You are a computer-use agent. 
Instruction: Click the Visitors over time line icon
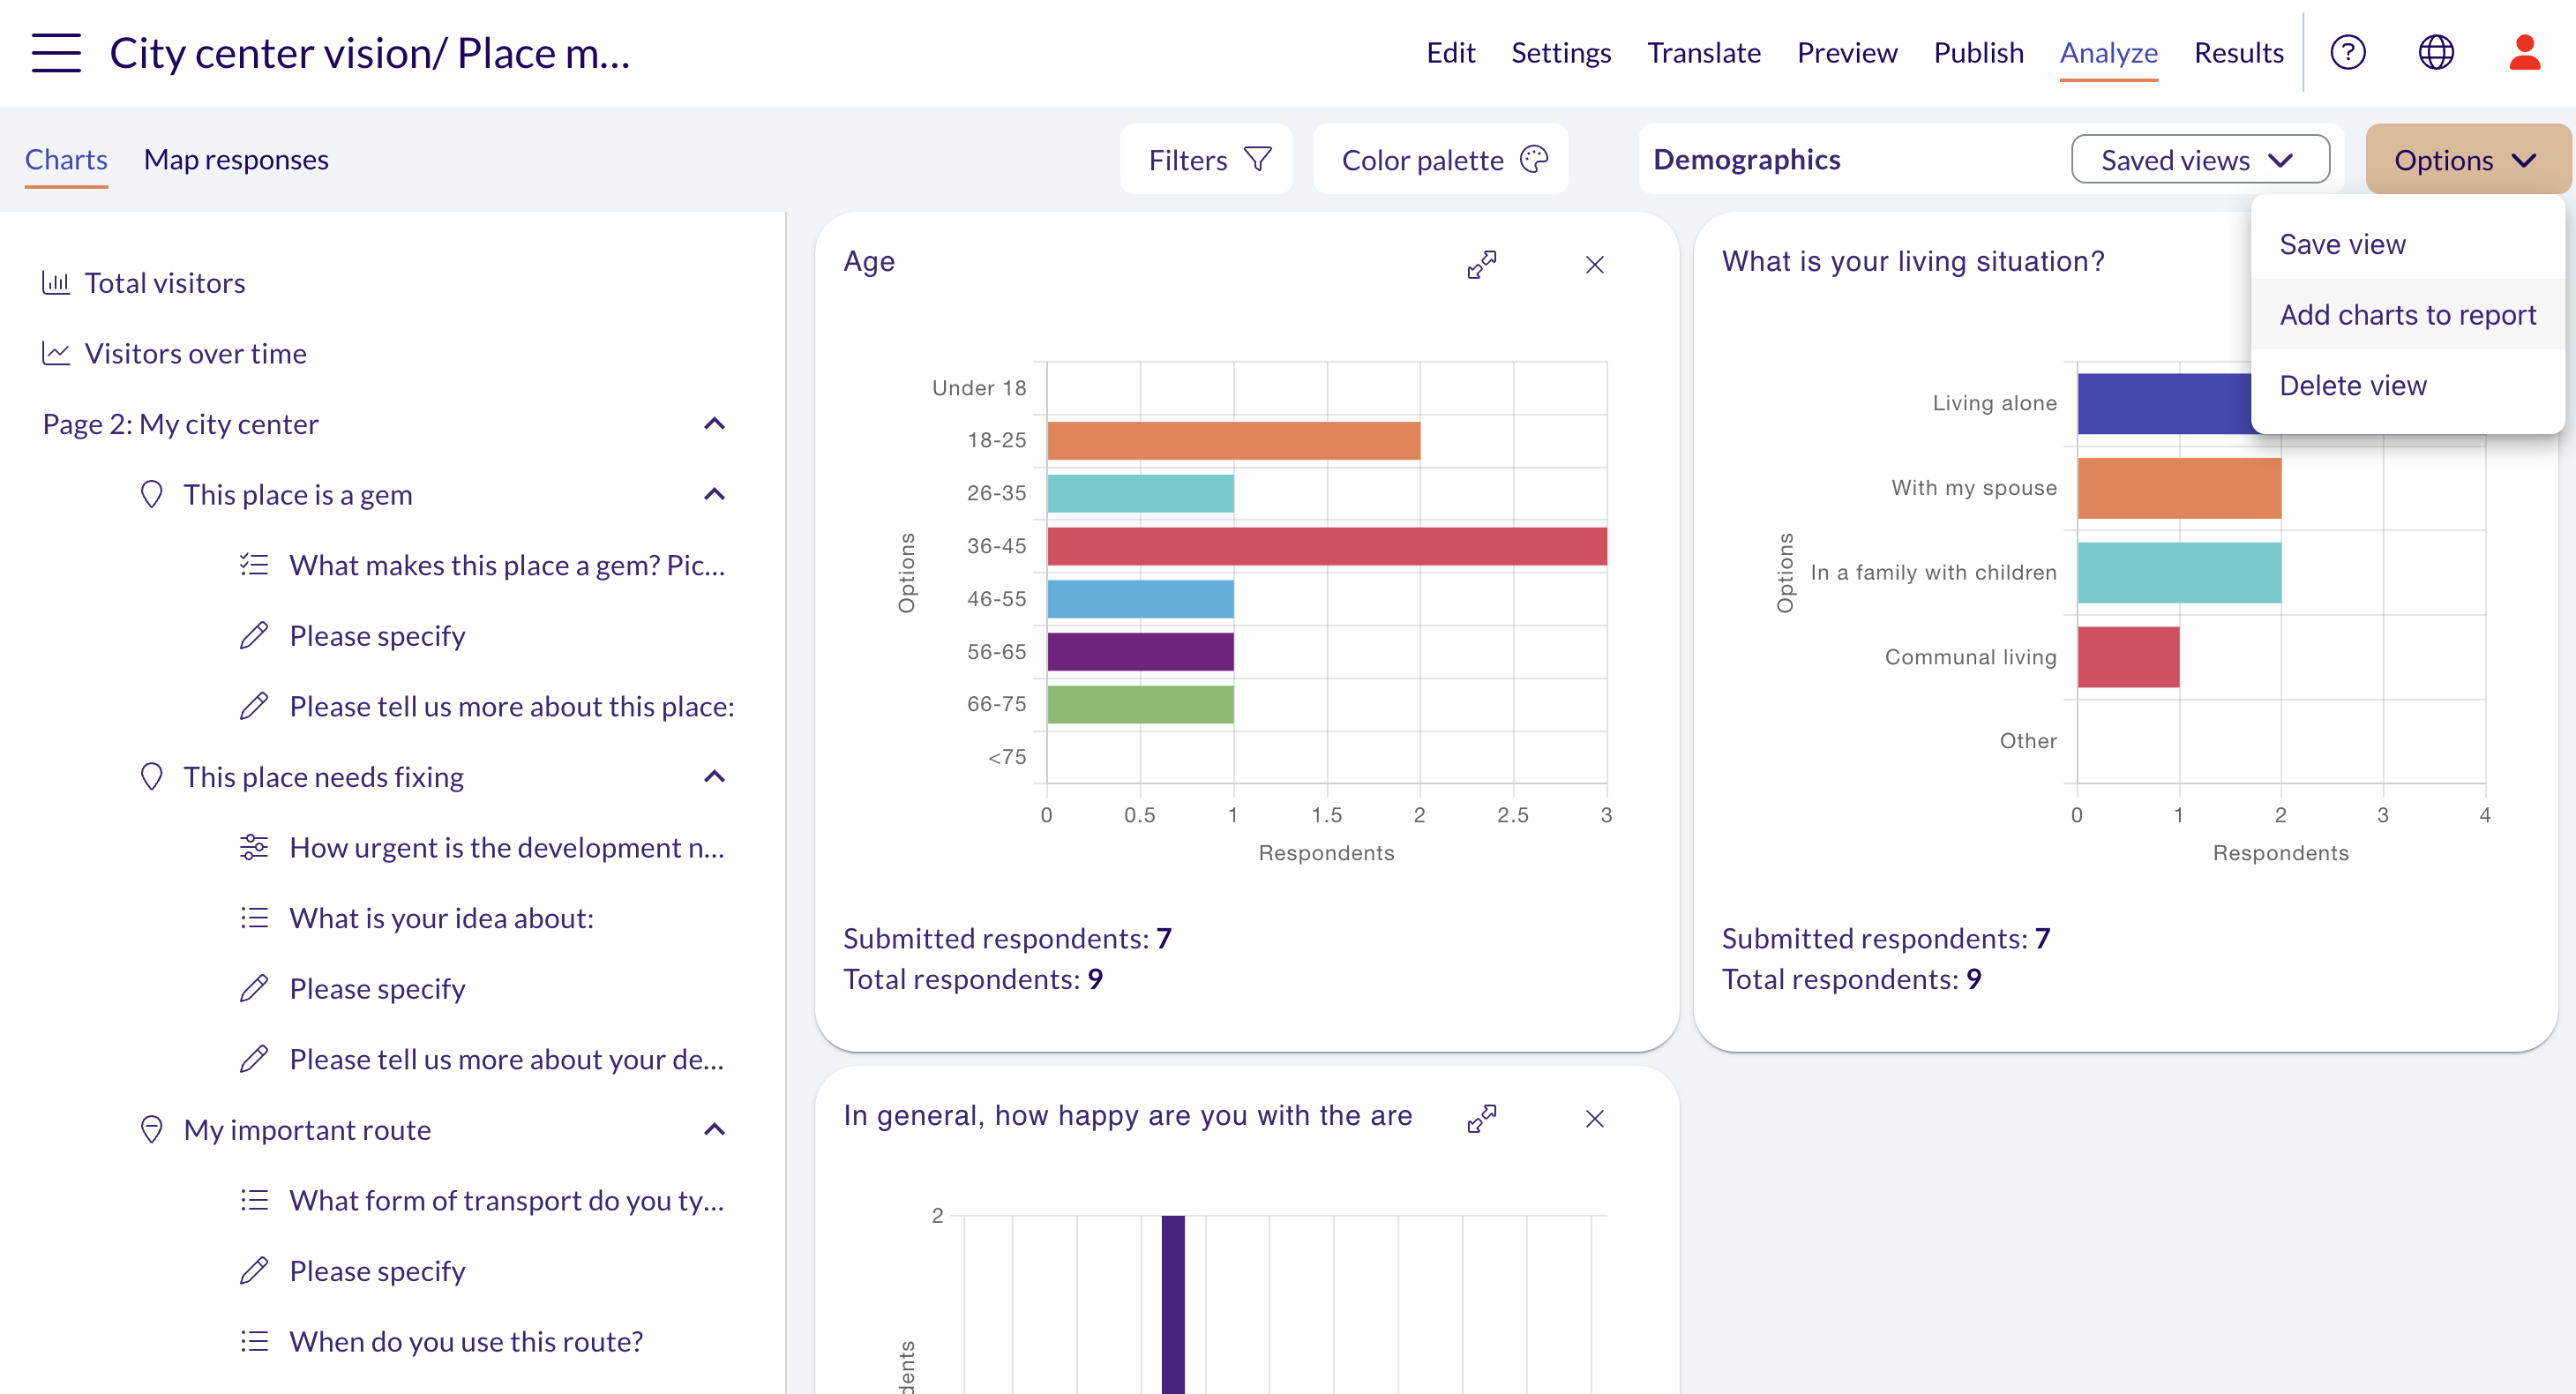[55, 353]
